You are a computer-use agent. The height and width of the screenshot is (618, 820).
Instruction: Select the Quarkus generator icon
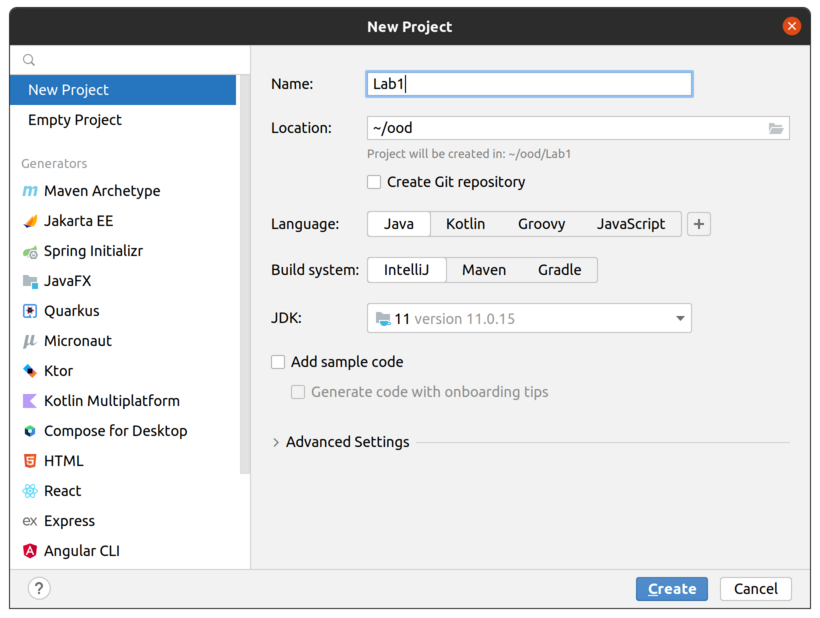tap(30, 311)
